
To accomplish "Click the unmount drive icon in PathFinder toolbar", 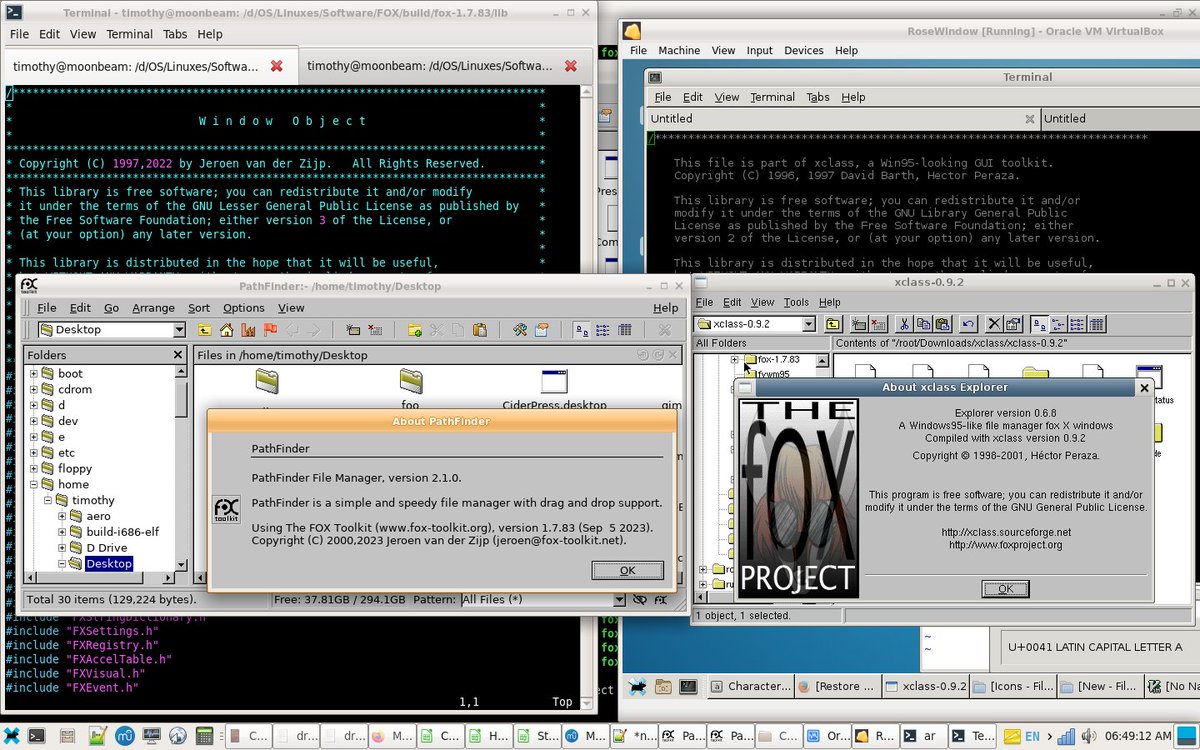I will tap(373, 330).
